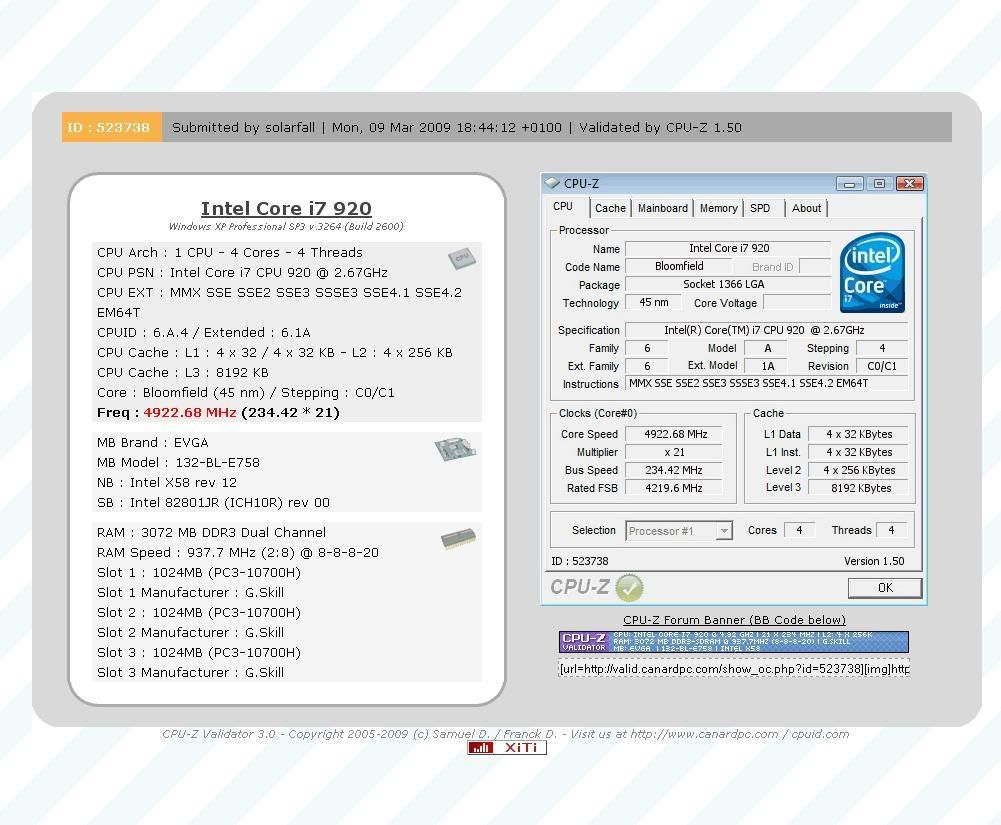Click the 'Submitted by solarfall' header text

point(243,128)
